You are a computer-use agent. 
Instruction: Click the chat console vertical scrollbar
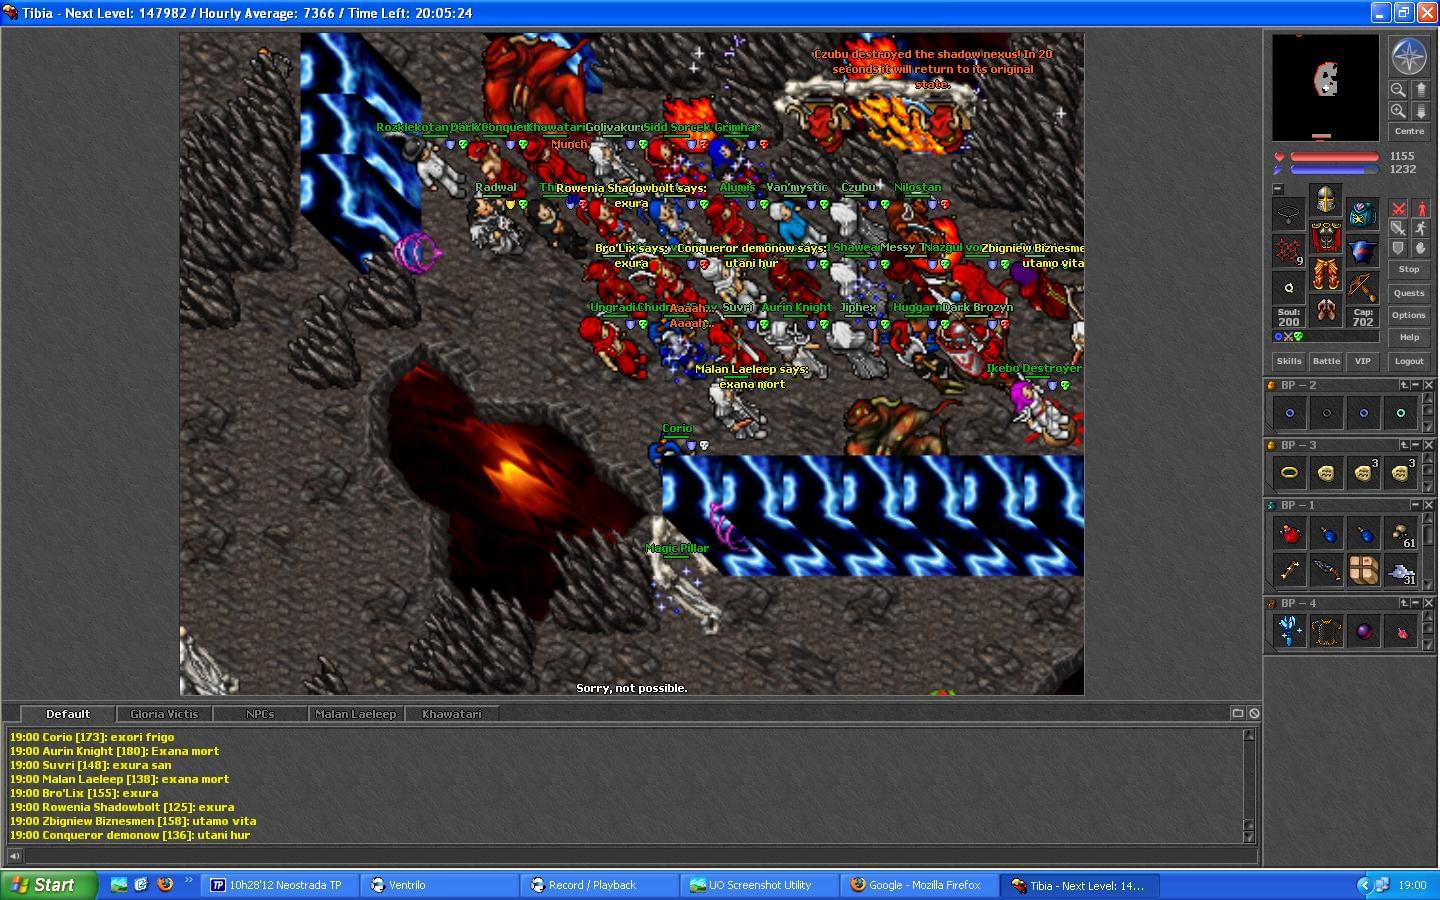coord(1249,785)
